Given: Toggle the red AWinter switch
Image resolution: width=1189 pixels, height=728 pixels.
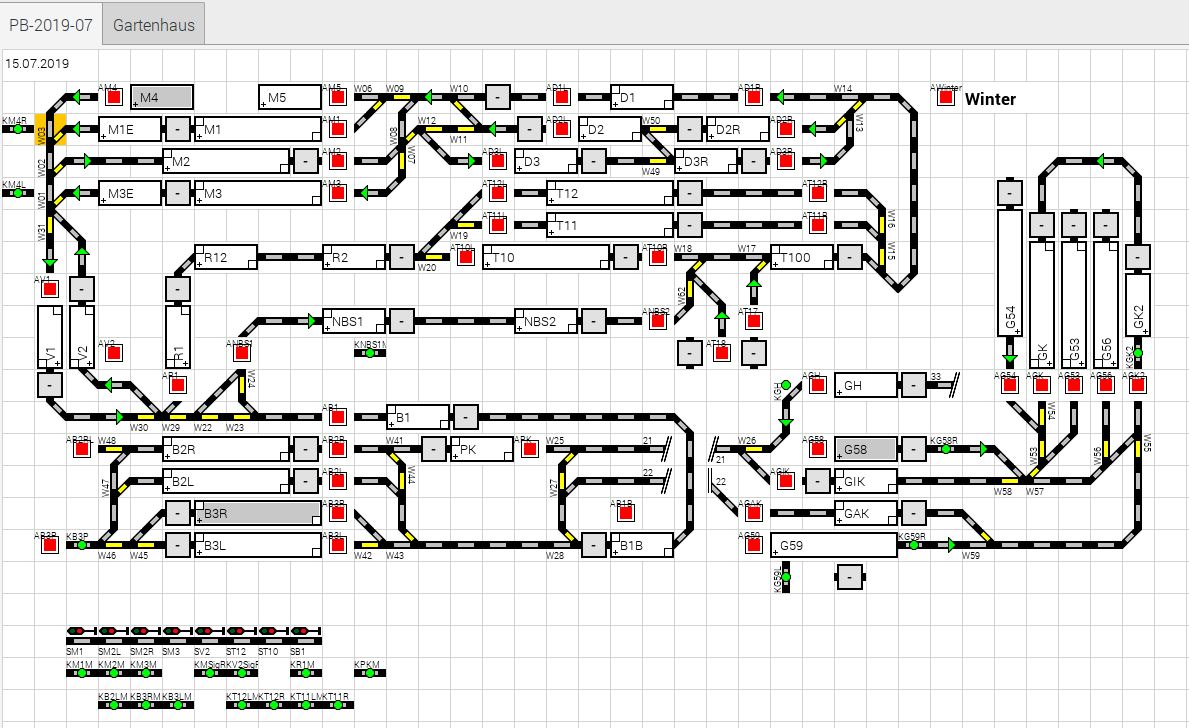Looking at the screenshot, I should pyautogui.click(x=945, y=98).
